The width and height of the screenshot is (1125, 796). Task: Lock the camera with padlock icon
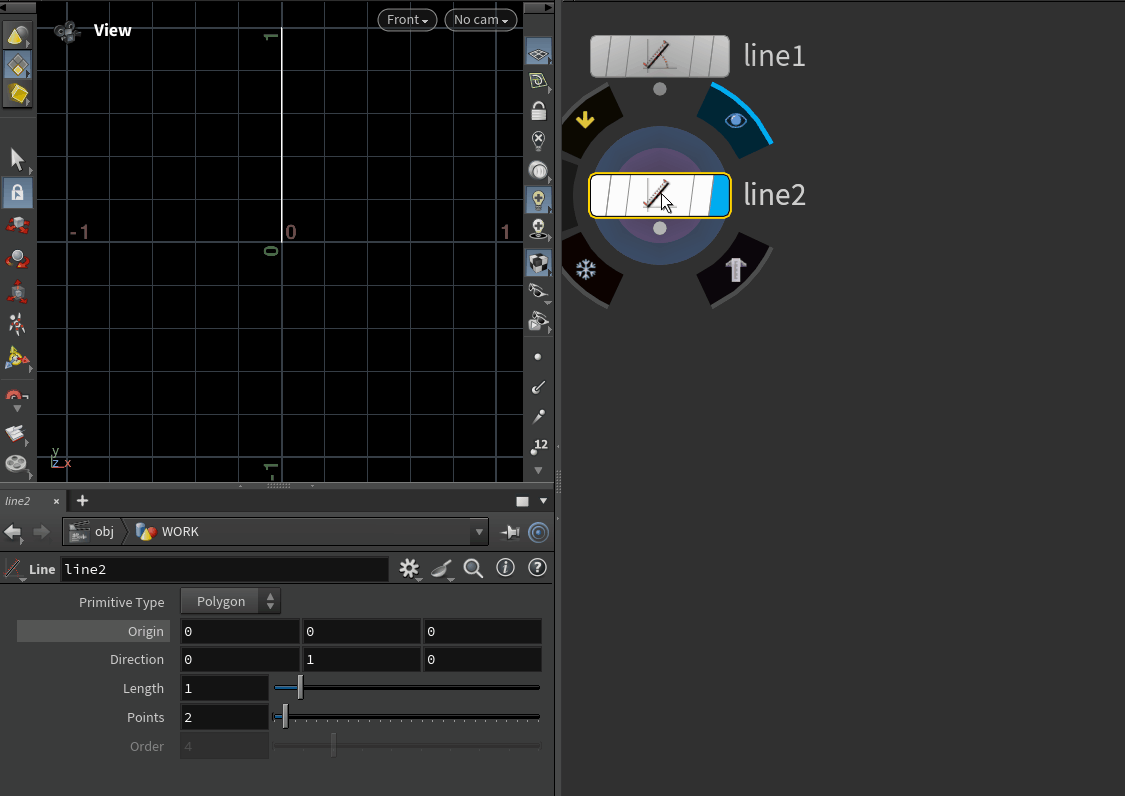pyautogui.click(x=538, y=111)
